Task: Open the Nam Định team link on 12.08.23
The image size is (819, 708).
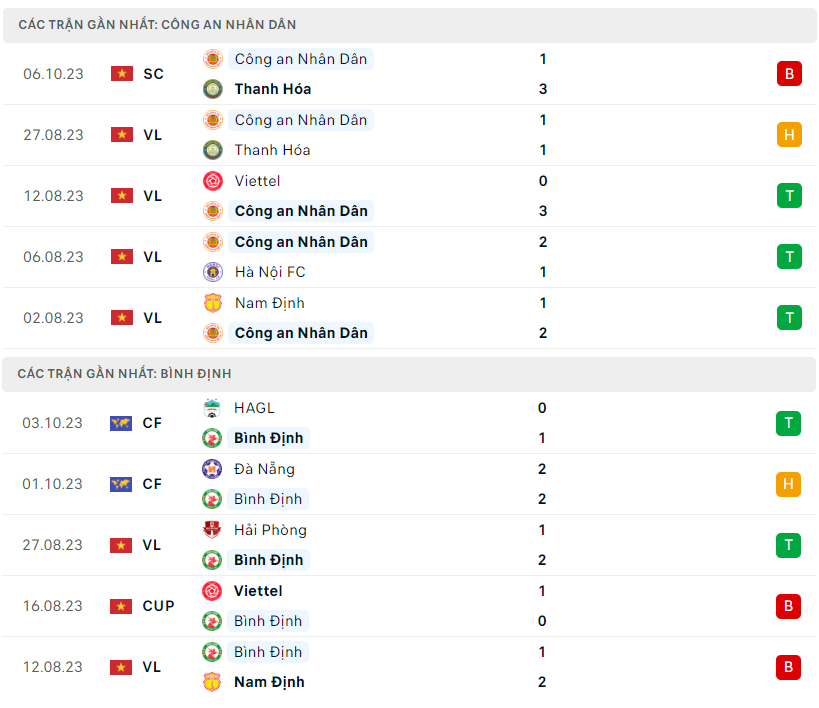Action: click(x=269, y=682)
